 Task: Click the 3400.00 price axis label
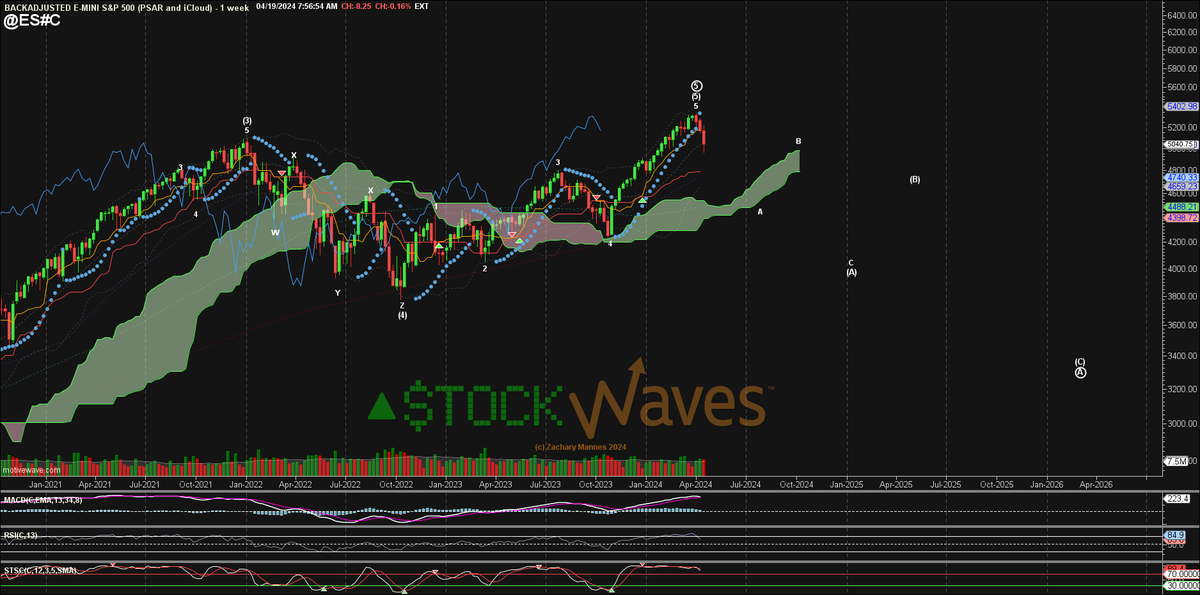click(1182, 356)
